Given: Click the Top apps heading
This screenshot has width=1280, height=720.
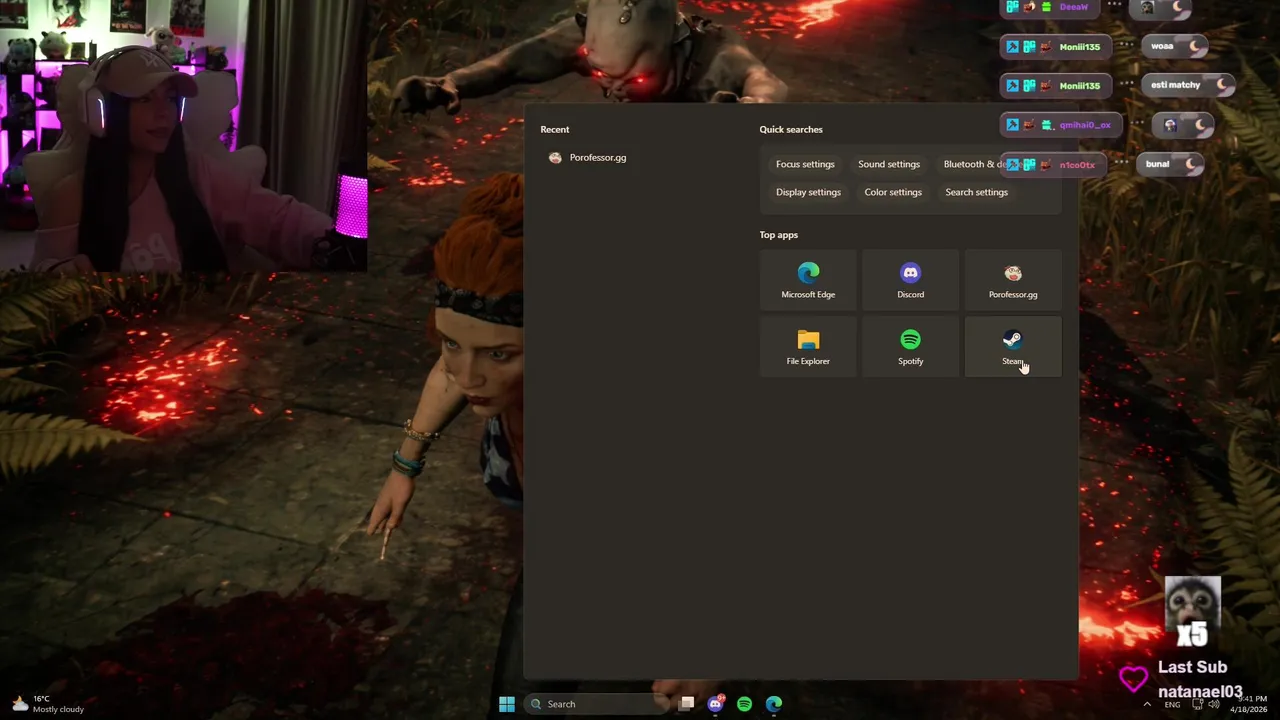Looking at the screenshot, I should coord(779,235).
